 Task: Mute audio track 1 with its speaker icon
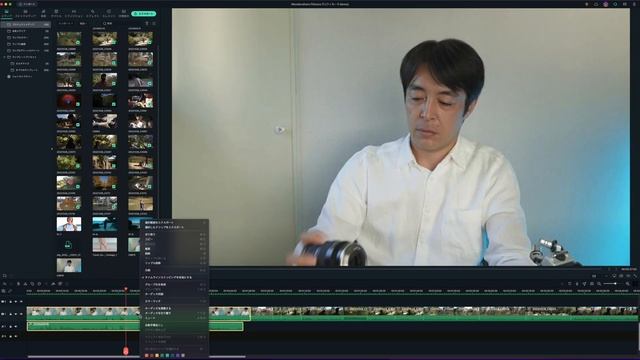pyautogui.click(x=16, y=327)
